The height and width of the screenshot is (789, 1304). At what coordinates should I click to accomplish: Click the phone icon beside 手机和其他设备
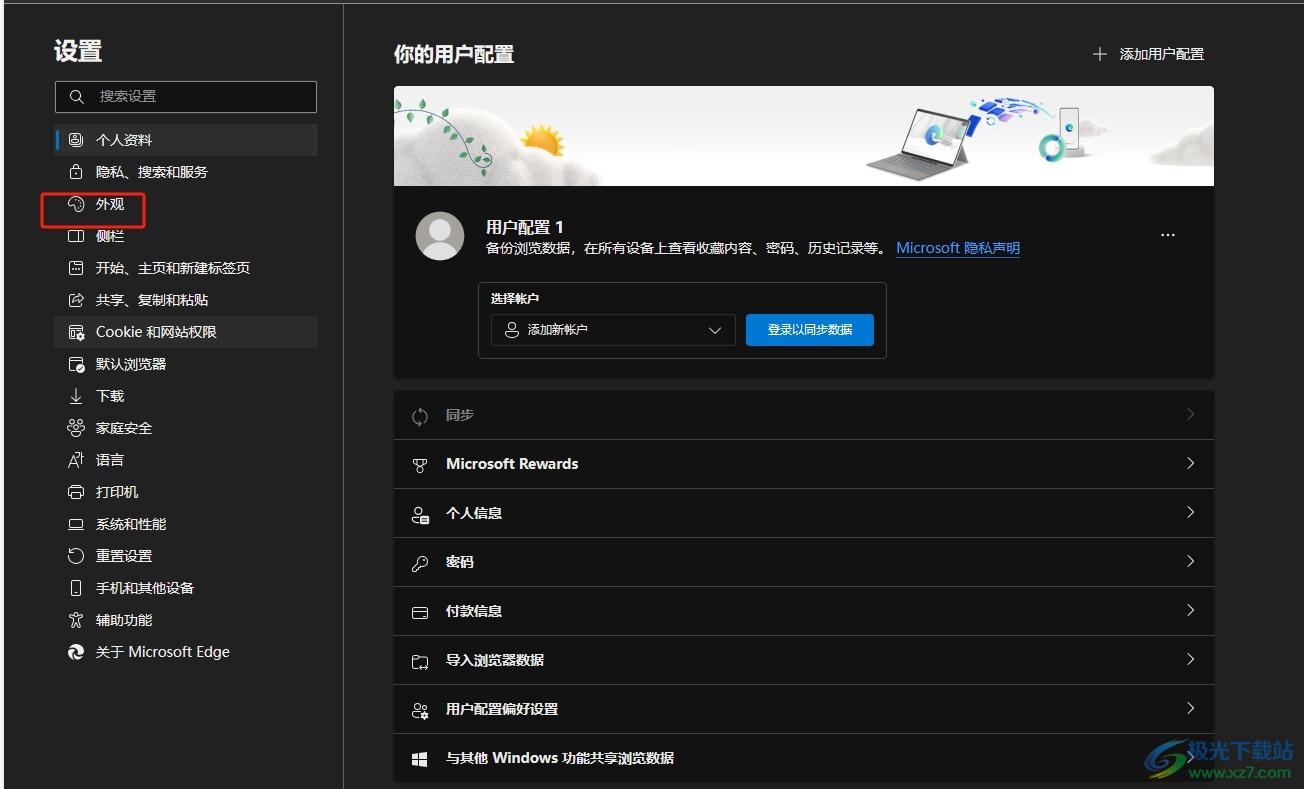(76, 588)
